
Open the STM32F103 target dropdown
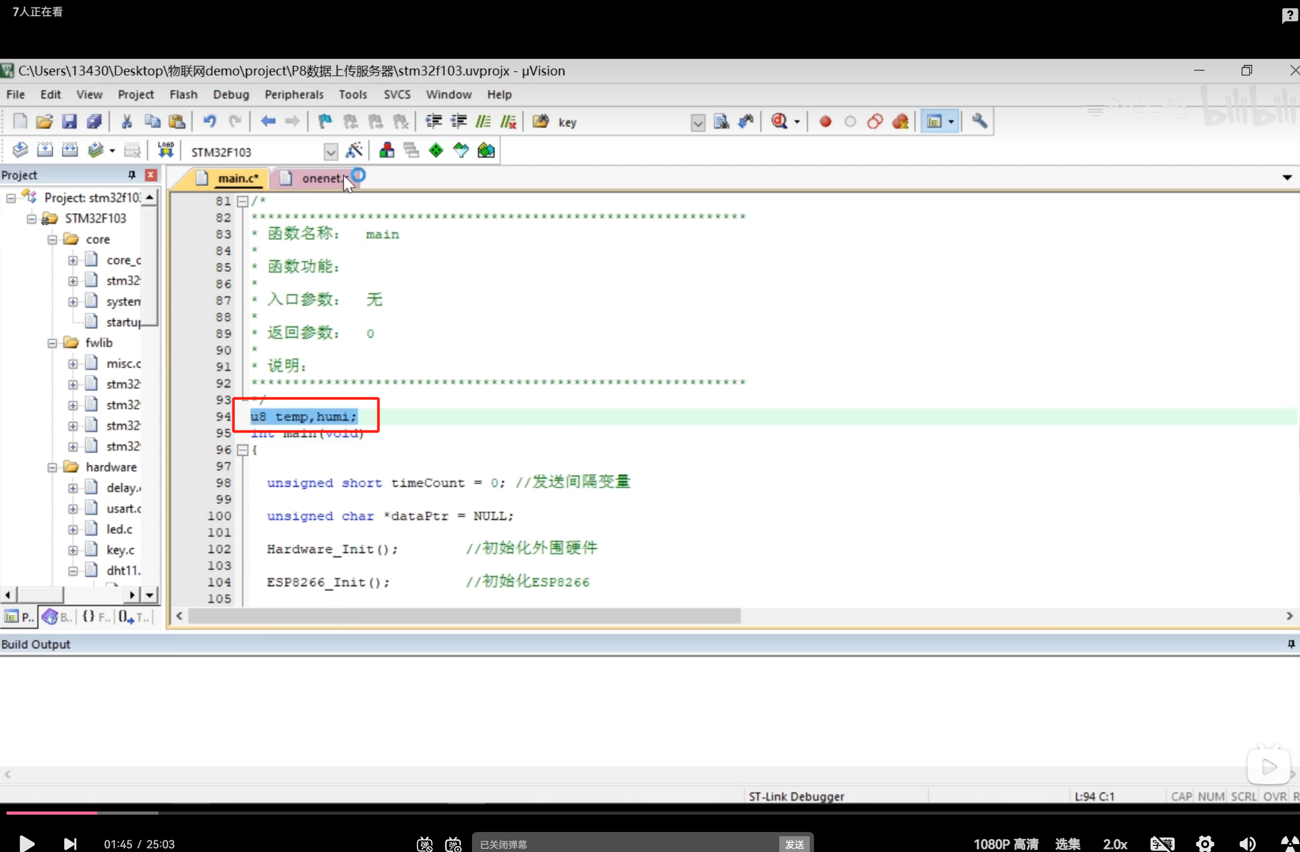point(330,152)
